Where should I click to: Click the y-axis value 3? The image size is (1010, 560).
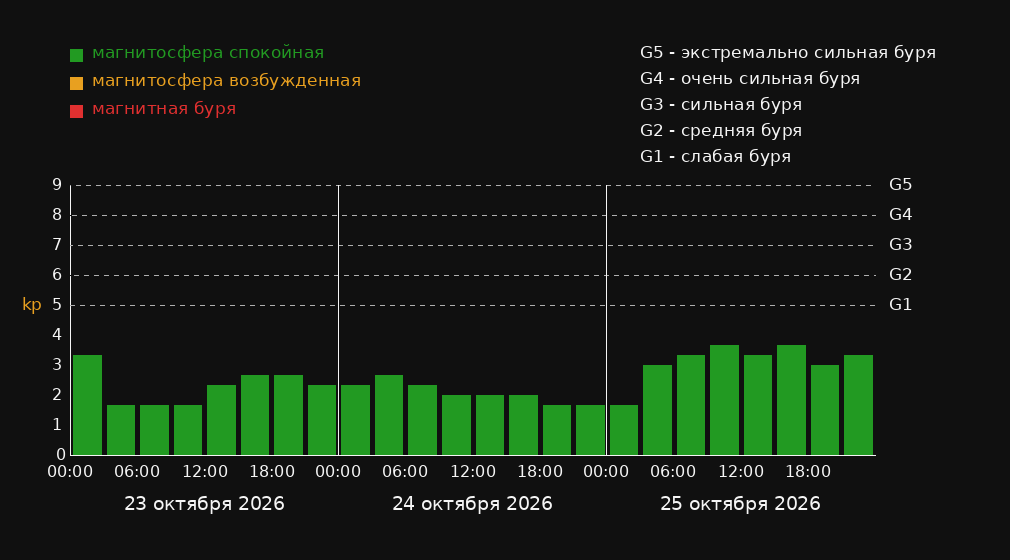57,365
